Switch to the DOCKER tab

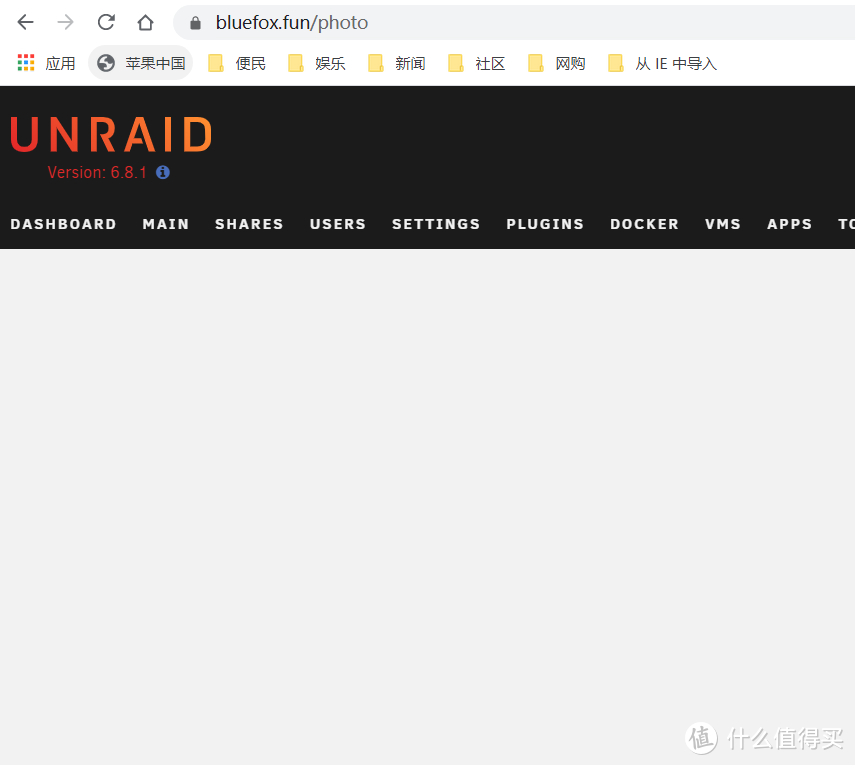point(644,224)
